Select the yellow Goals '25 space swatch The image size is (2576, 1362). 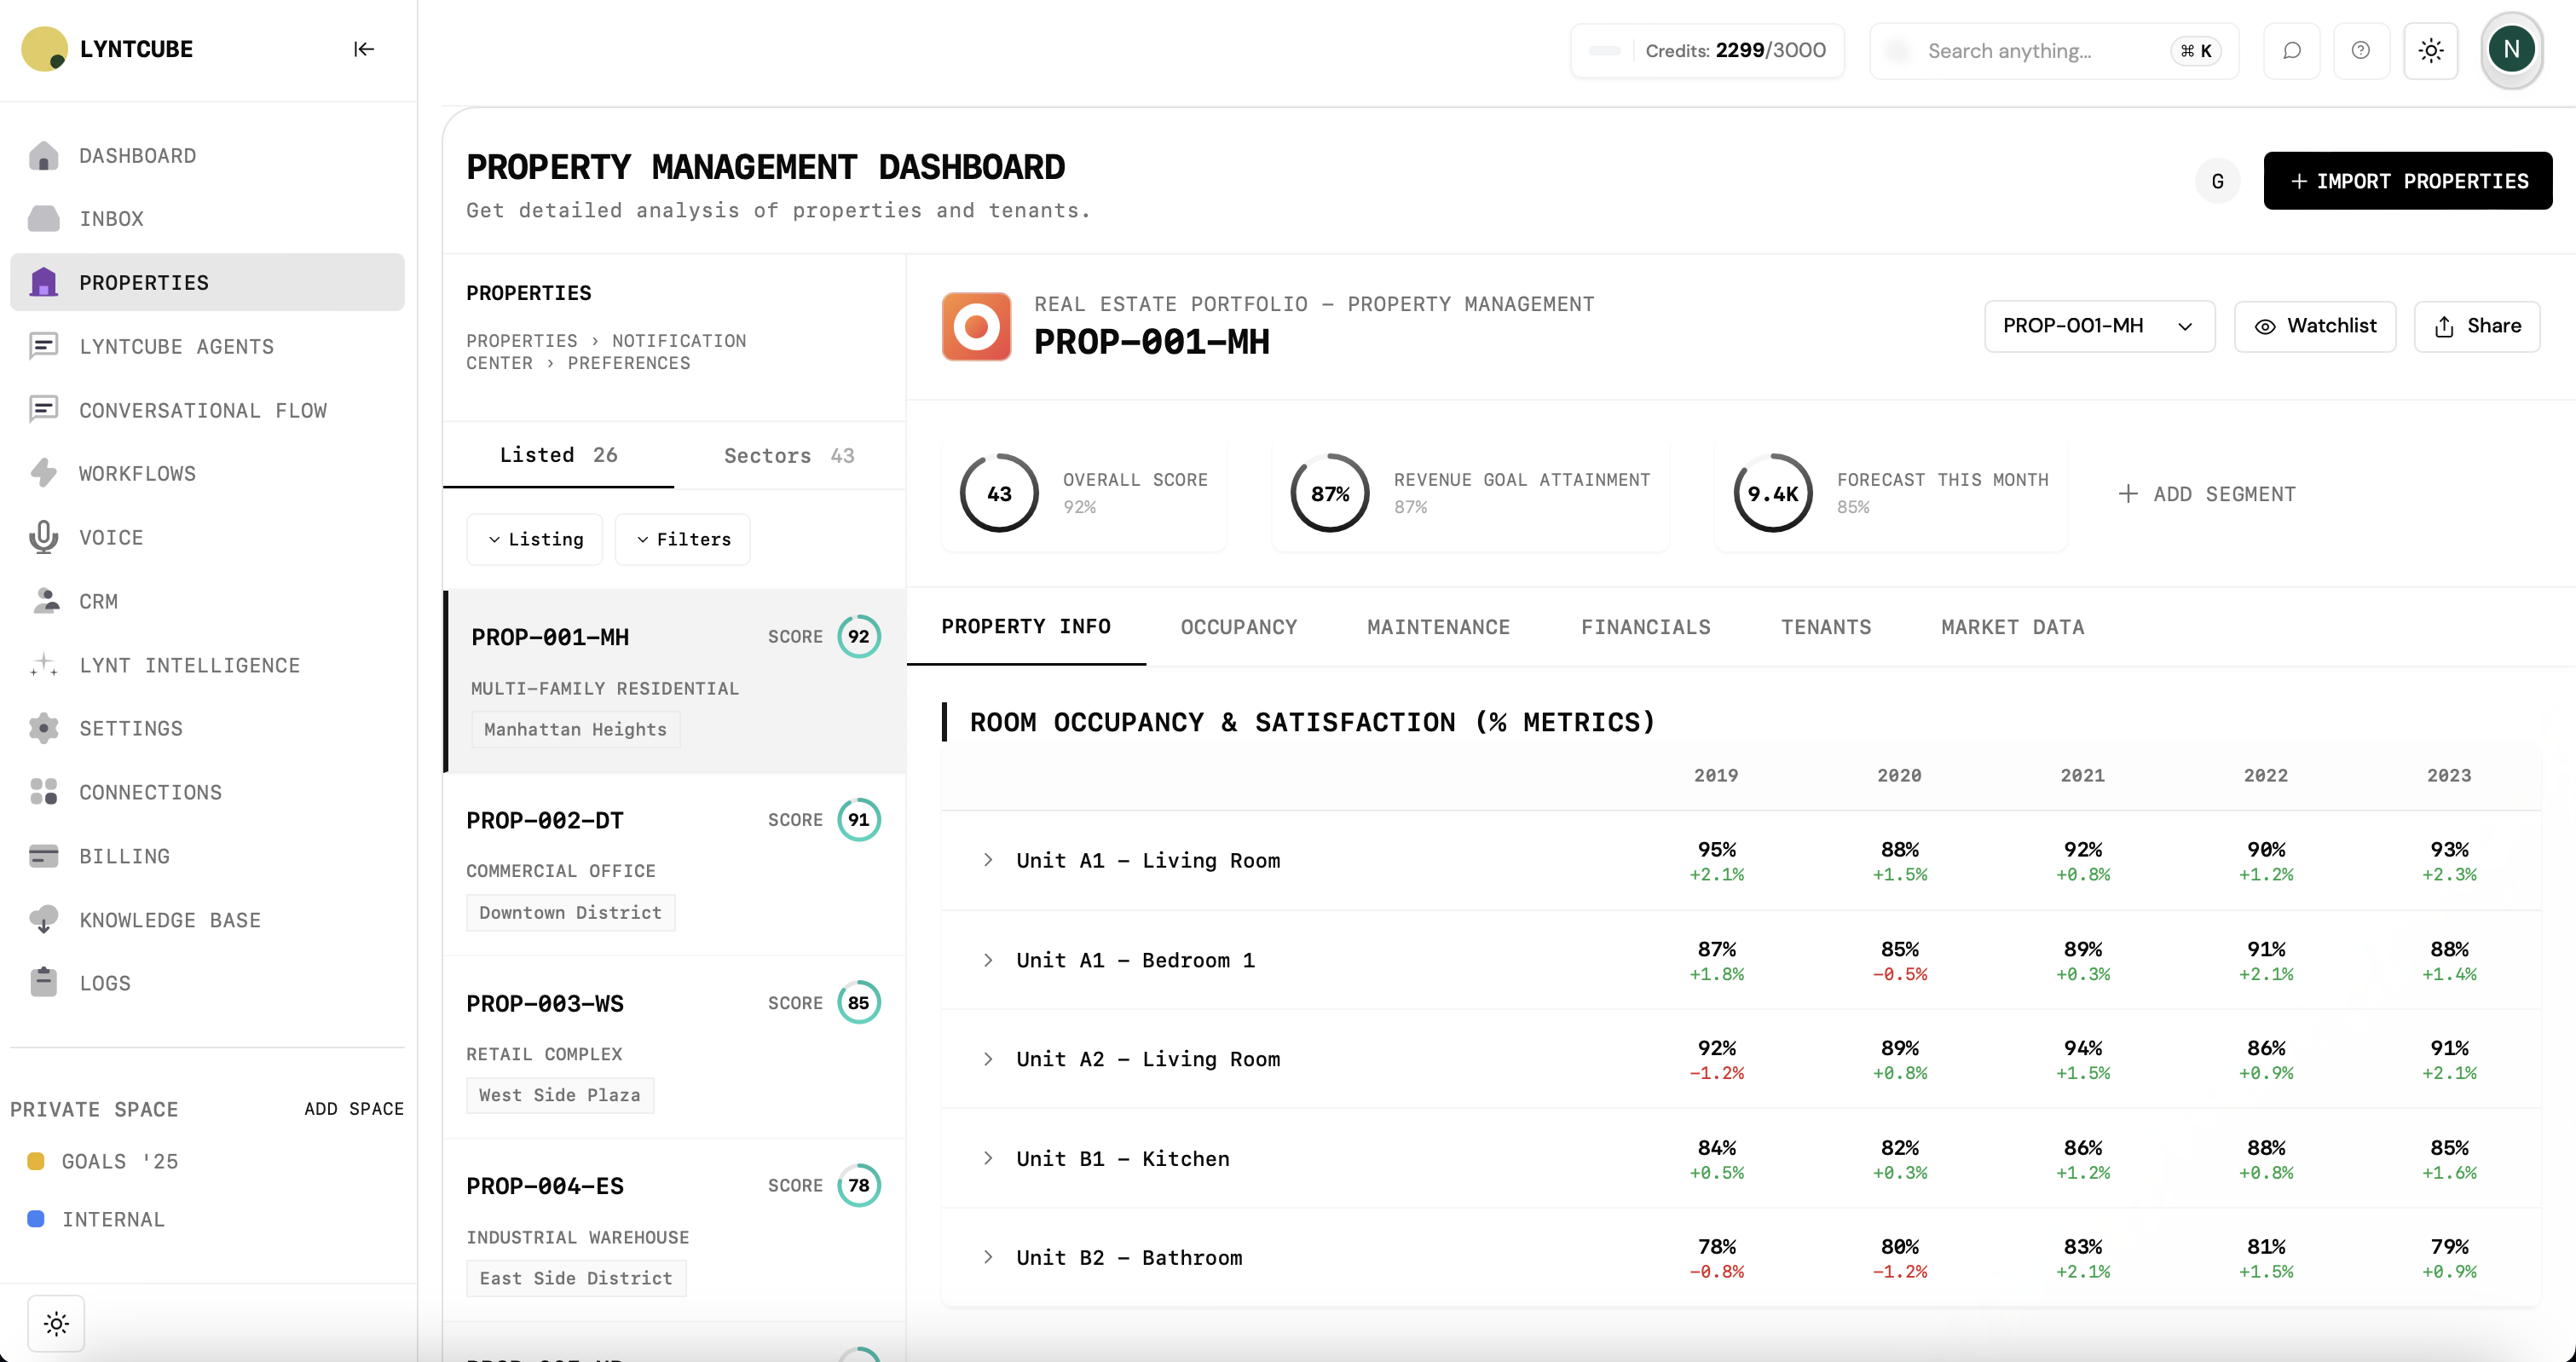coord(36,1161)
